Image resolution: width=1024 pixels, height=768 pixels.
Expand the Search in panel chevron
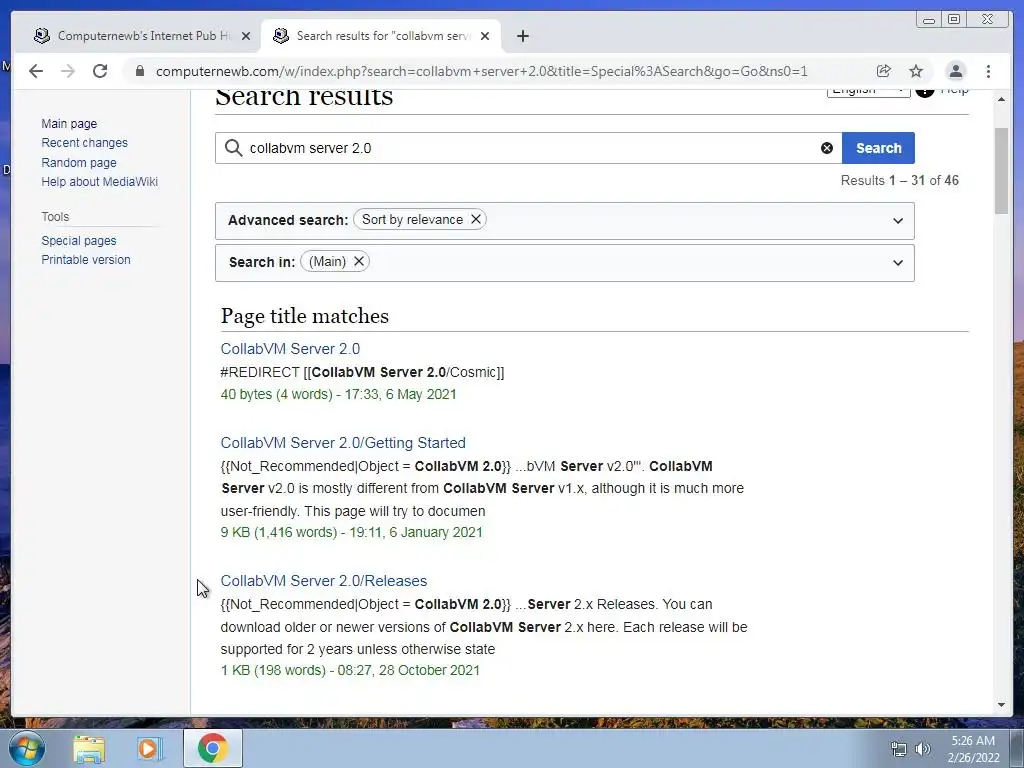tap(898, 263)
